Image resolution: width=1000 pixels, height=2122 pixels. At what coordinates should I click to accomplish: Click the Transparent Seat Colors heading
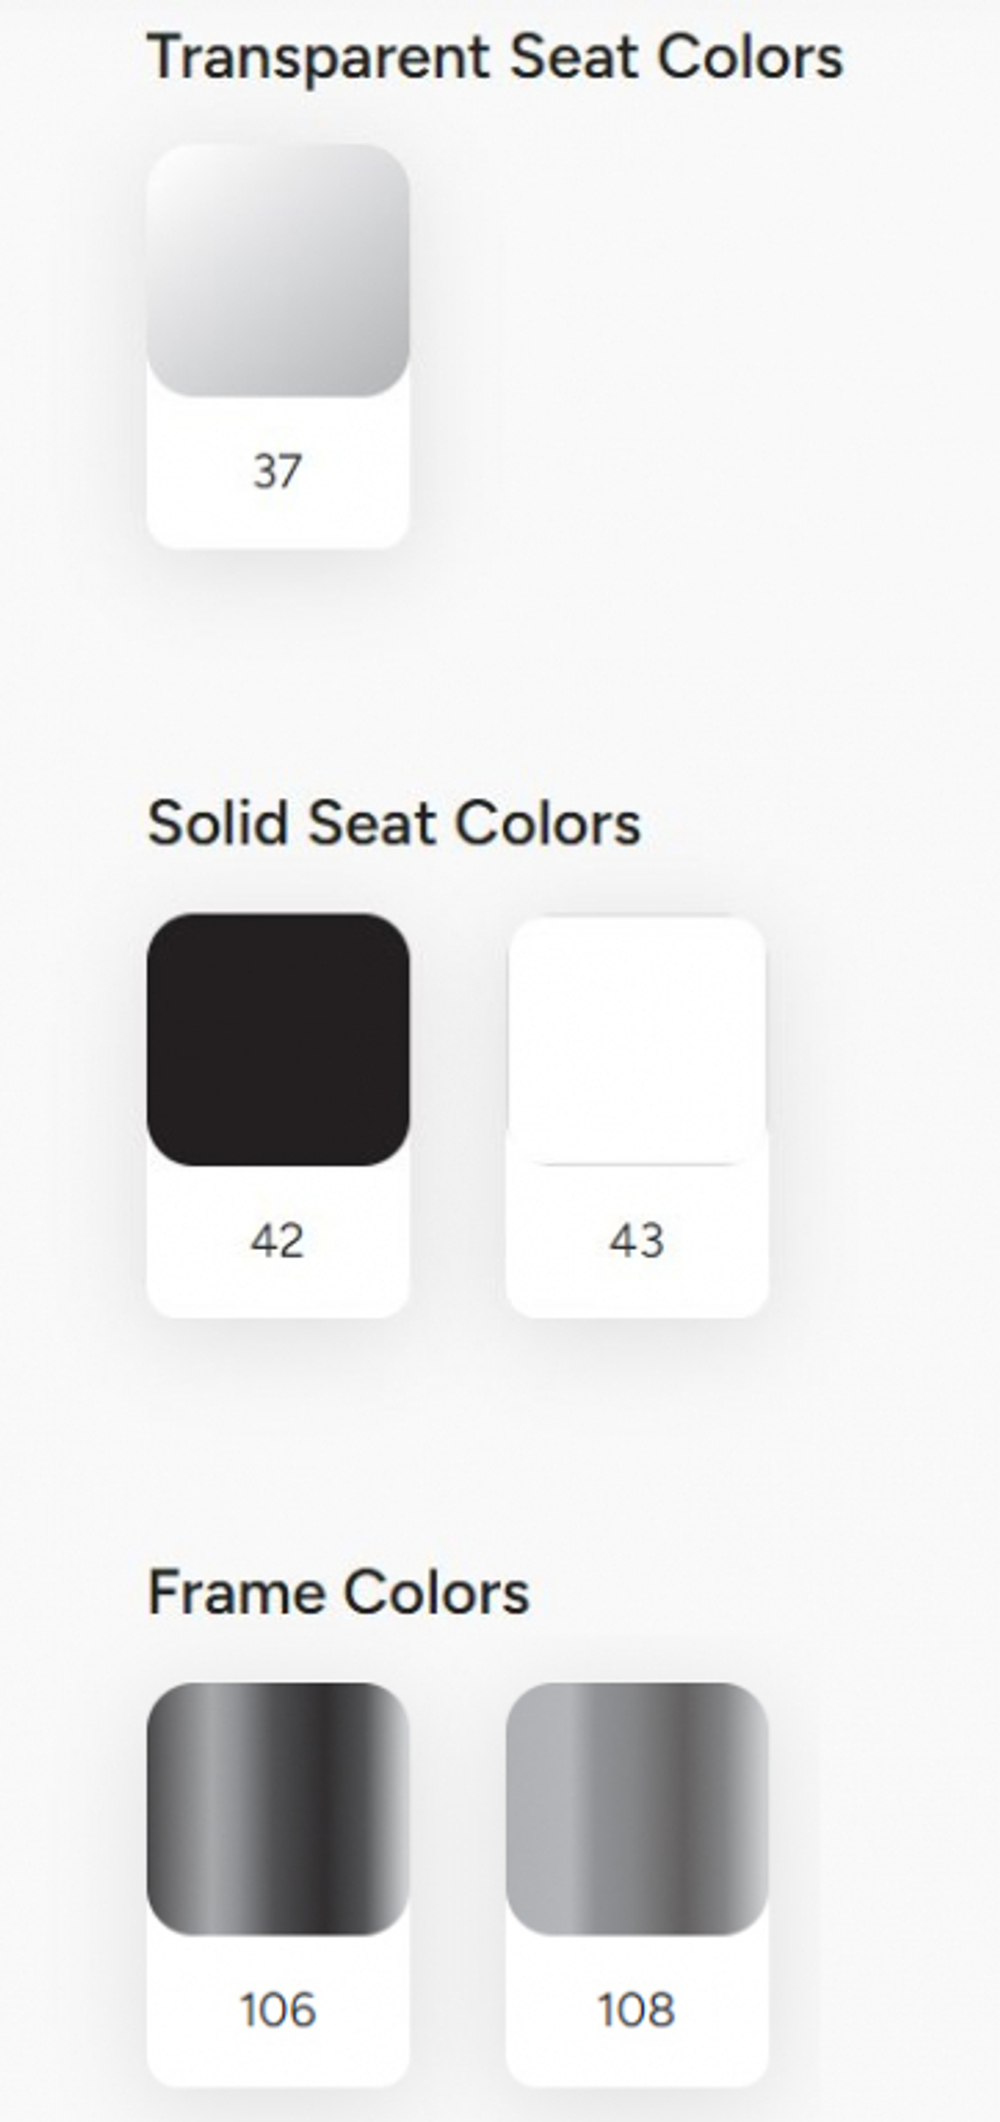[495, 57]
